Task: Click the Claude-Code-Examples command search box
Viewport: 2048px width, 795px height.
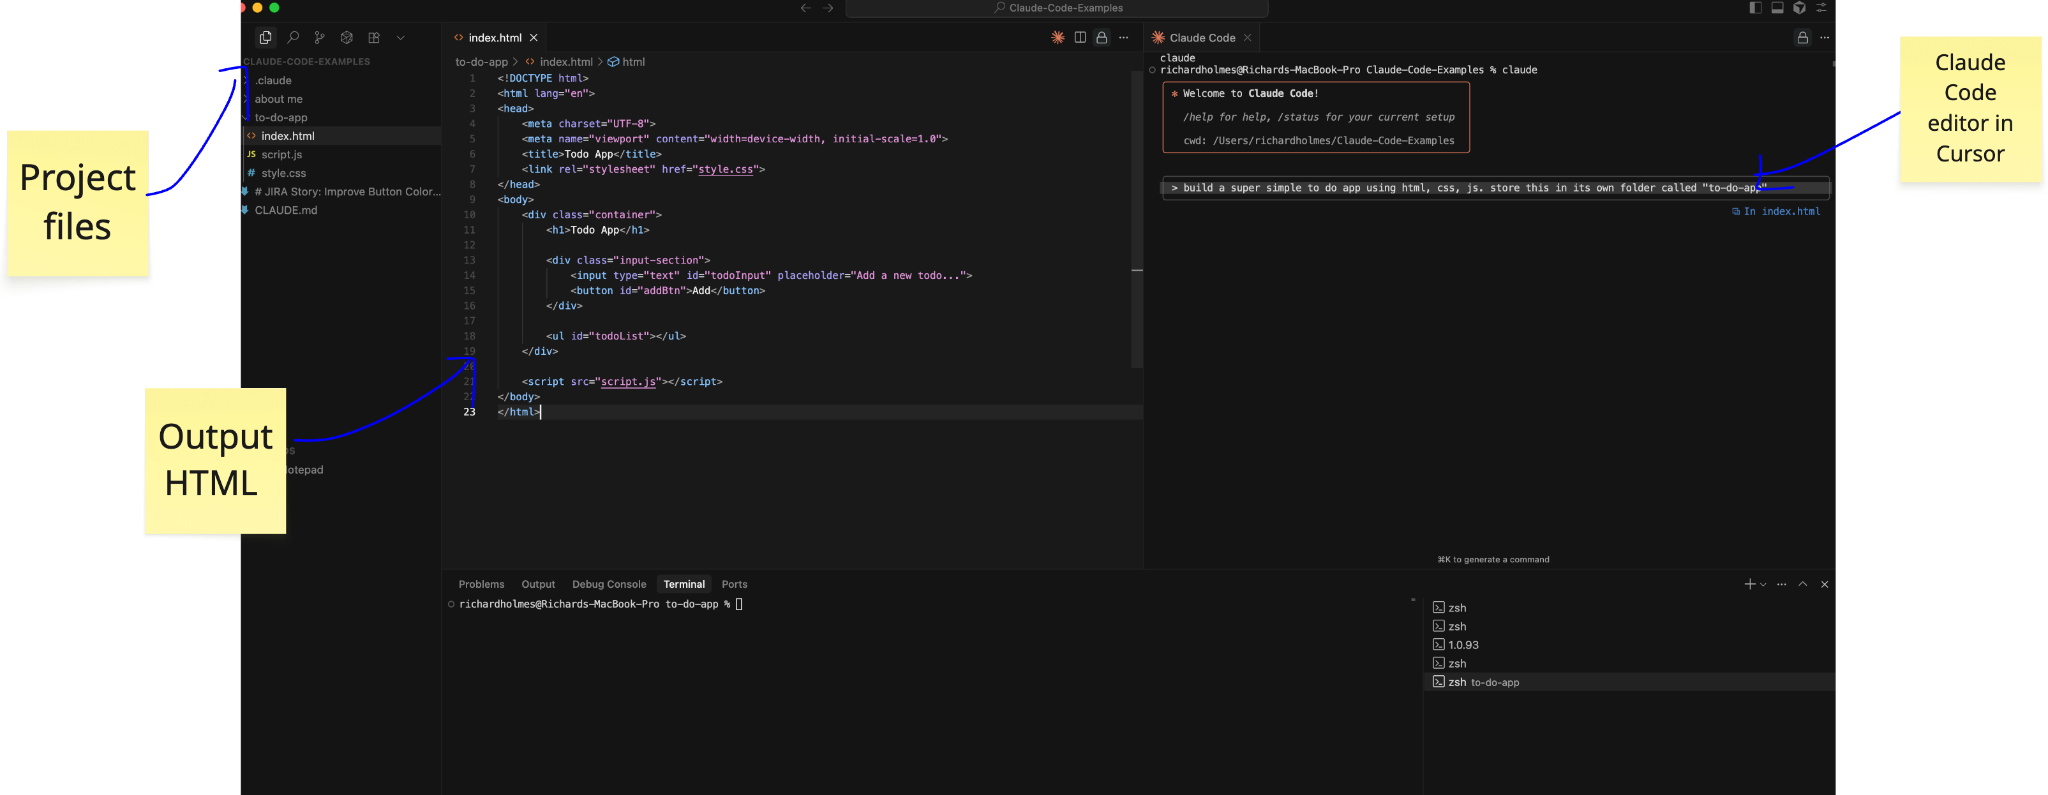Action: (x=1057, y=8)
